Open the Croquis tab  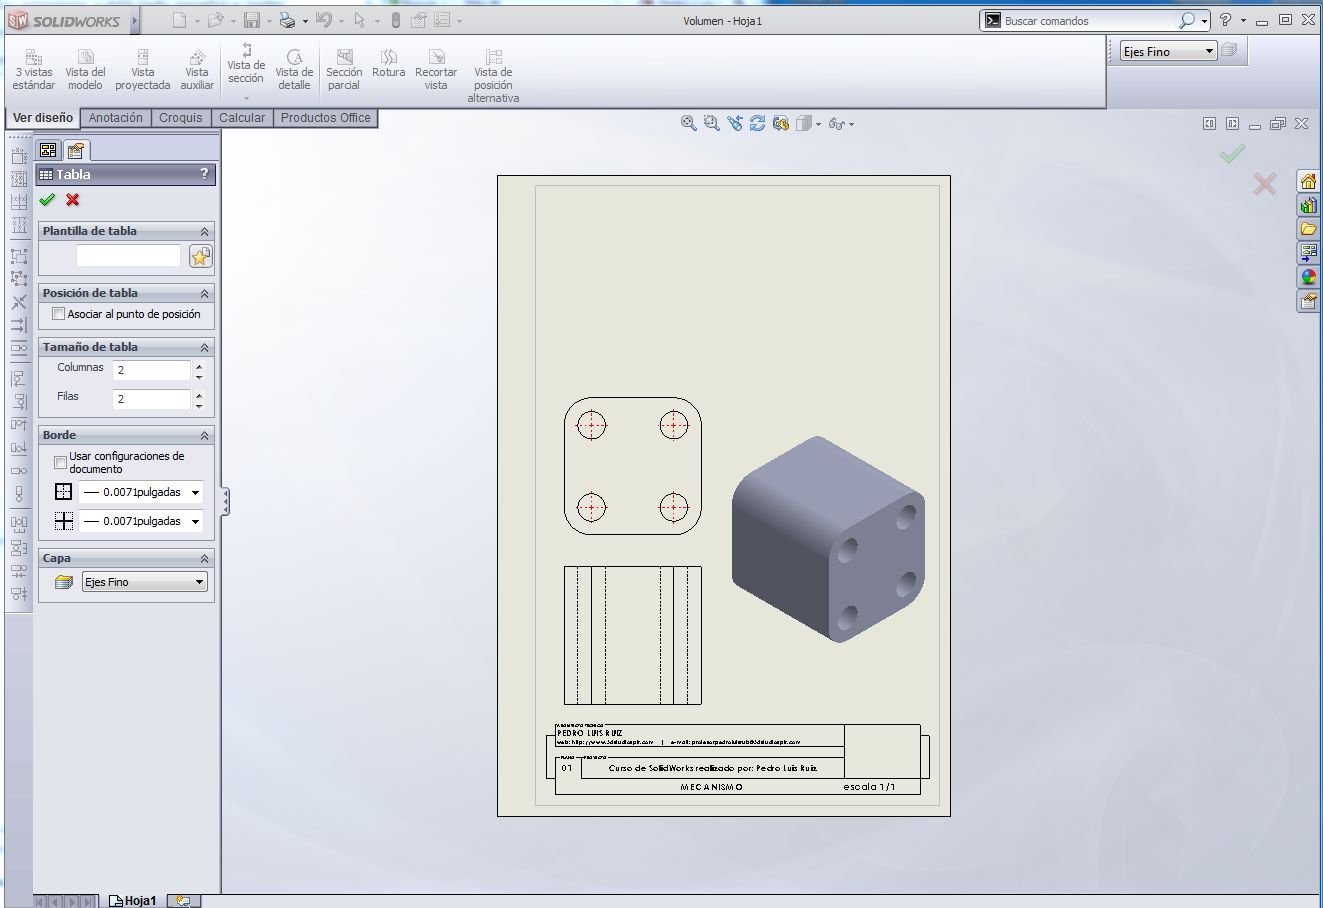(x=181, y=118)
